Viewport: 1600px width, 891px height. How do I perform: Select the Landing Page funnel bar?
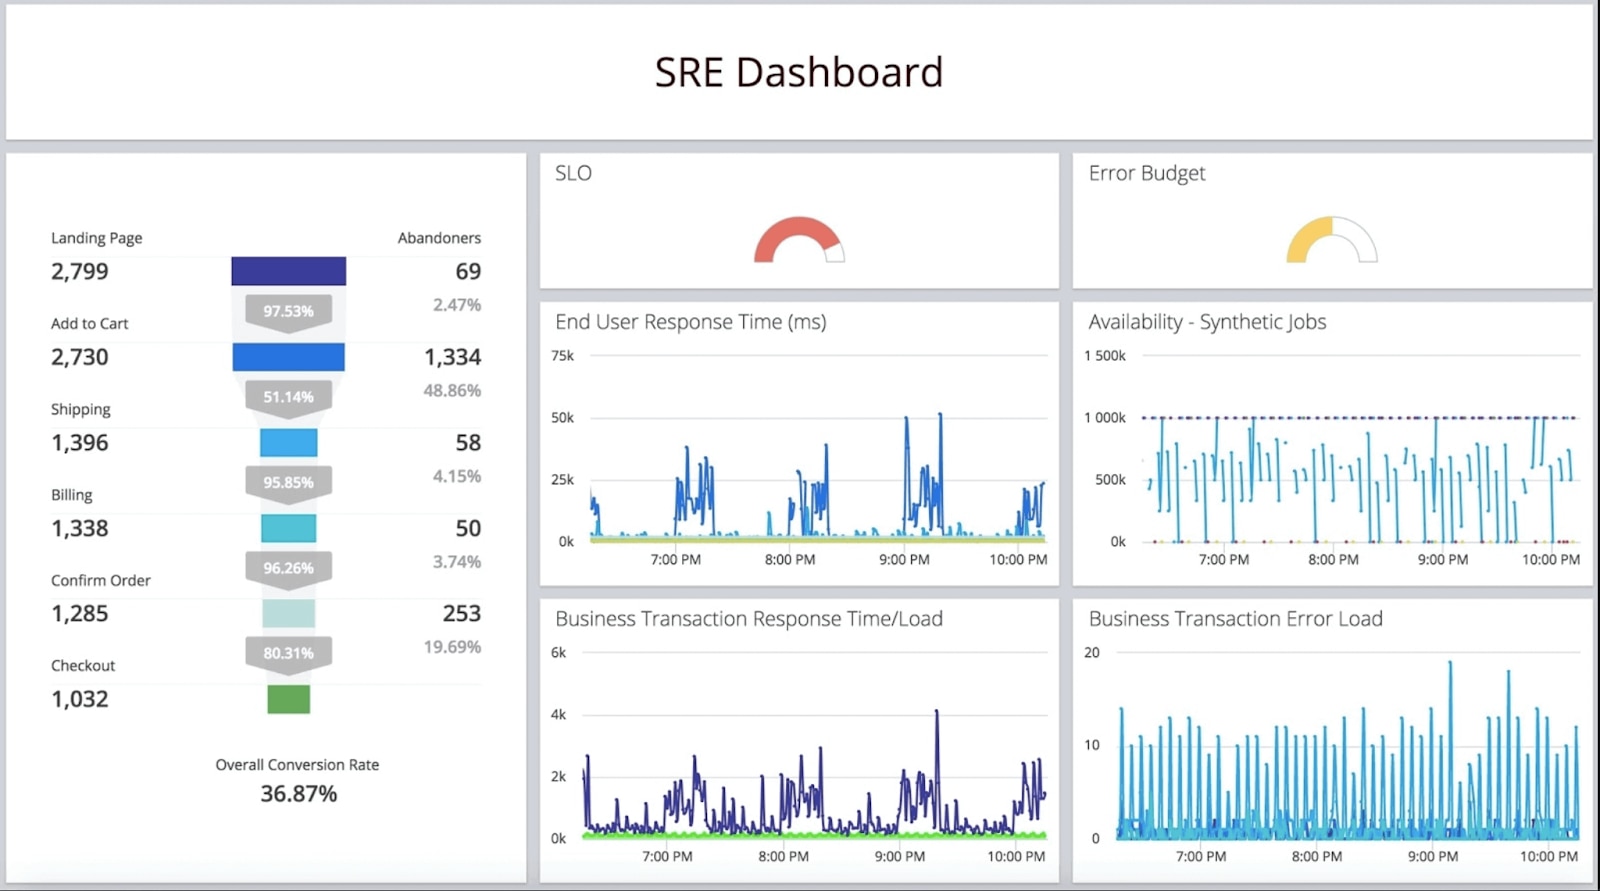click(x=289, y=271)
